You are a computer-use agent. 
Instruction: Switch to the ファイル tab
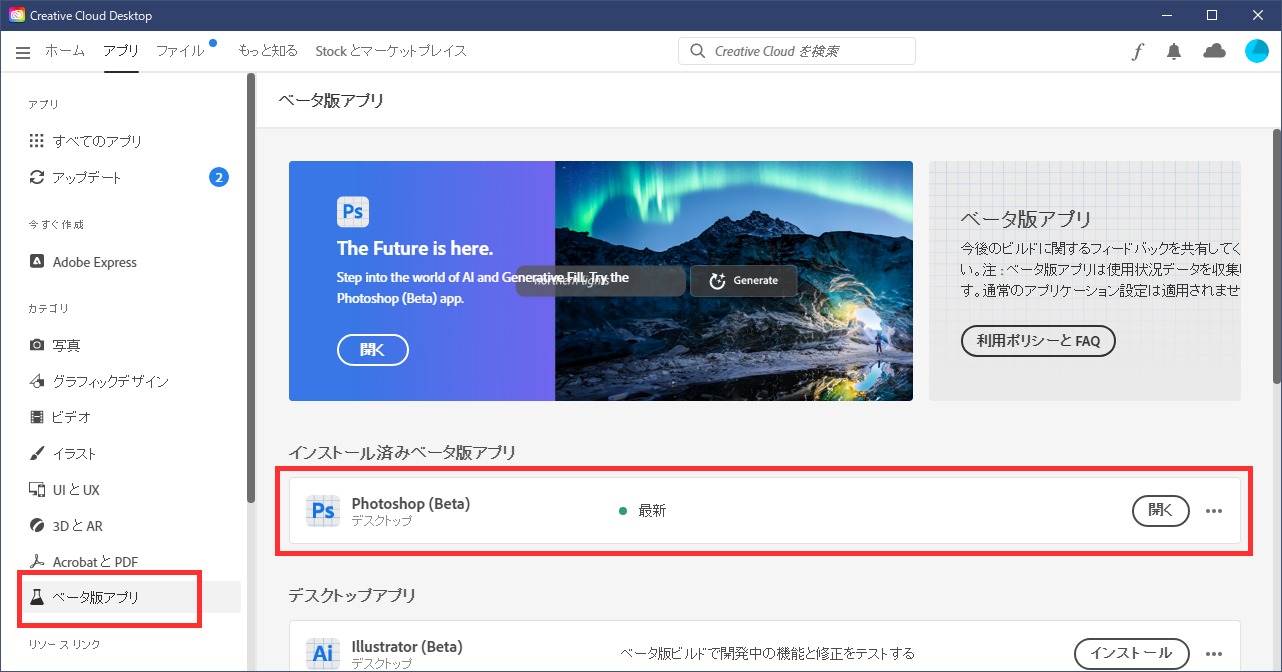180,51
